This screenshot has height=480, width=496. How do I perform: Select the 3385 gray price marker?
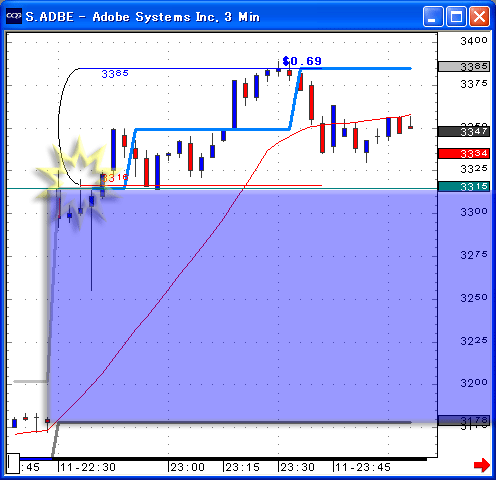(464, 66)
